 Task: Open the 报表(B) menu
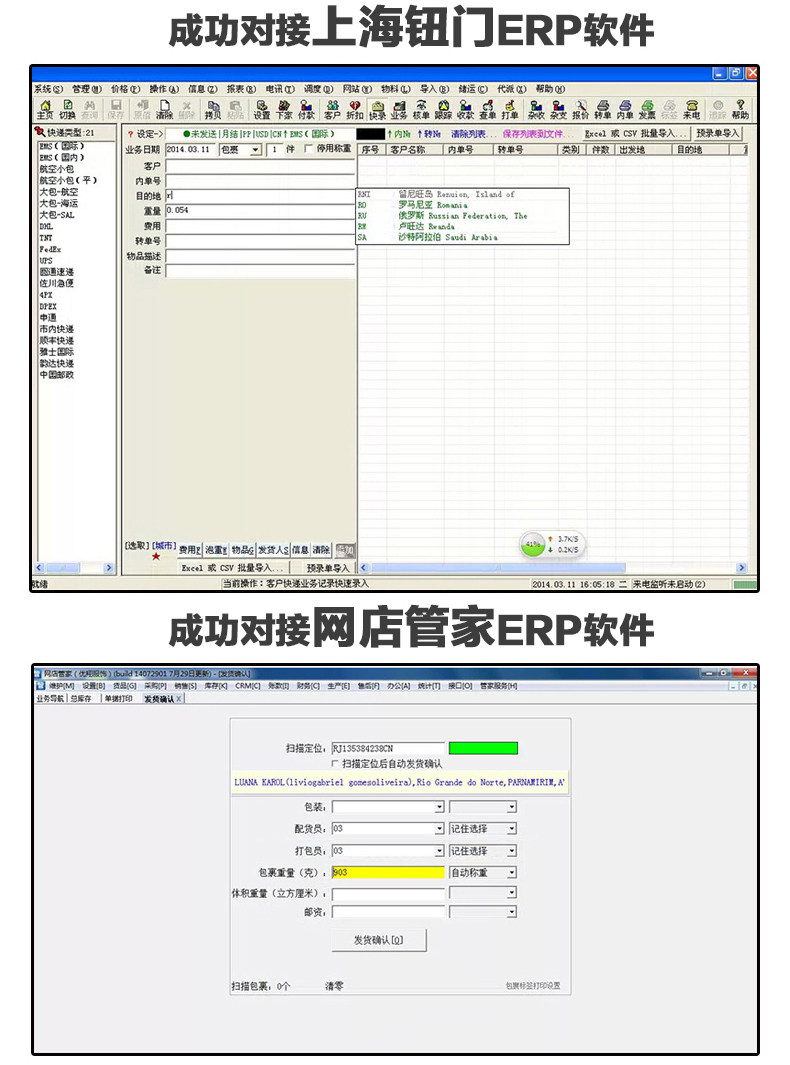pyautogui.click(x=241, y=89)
